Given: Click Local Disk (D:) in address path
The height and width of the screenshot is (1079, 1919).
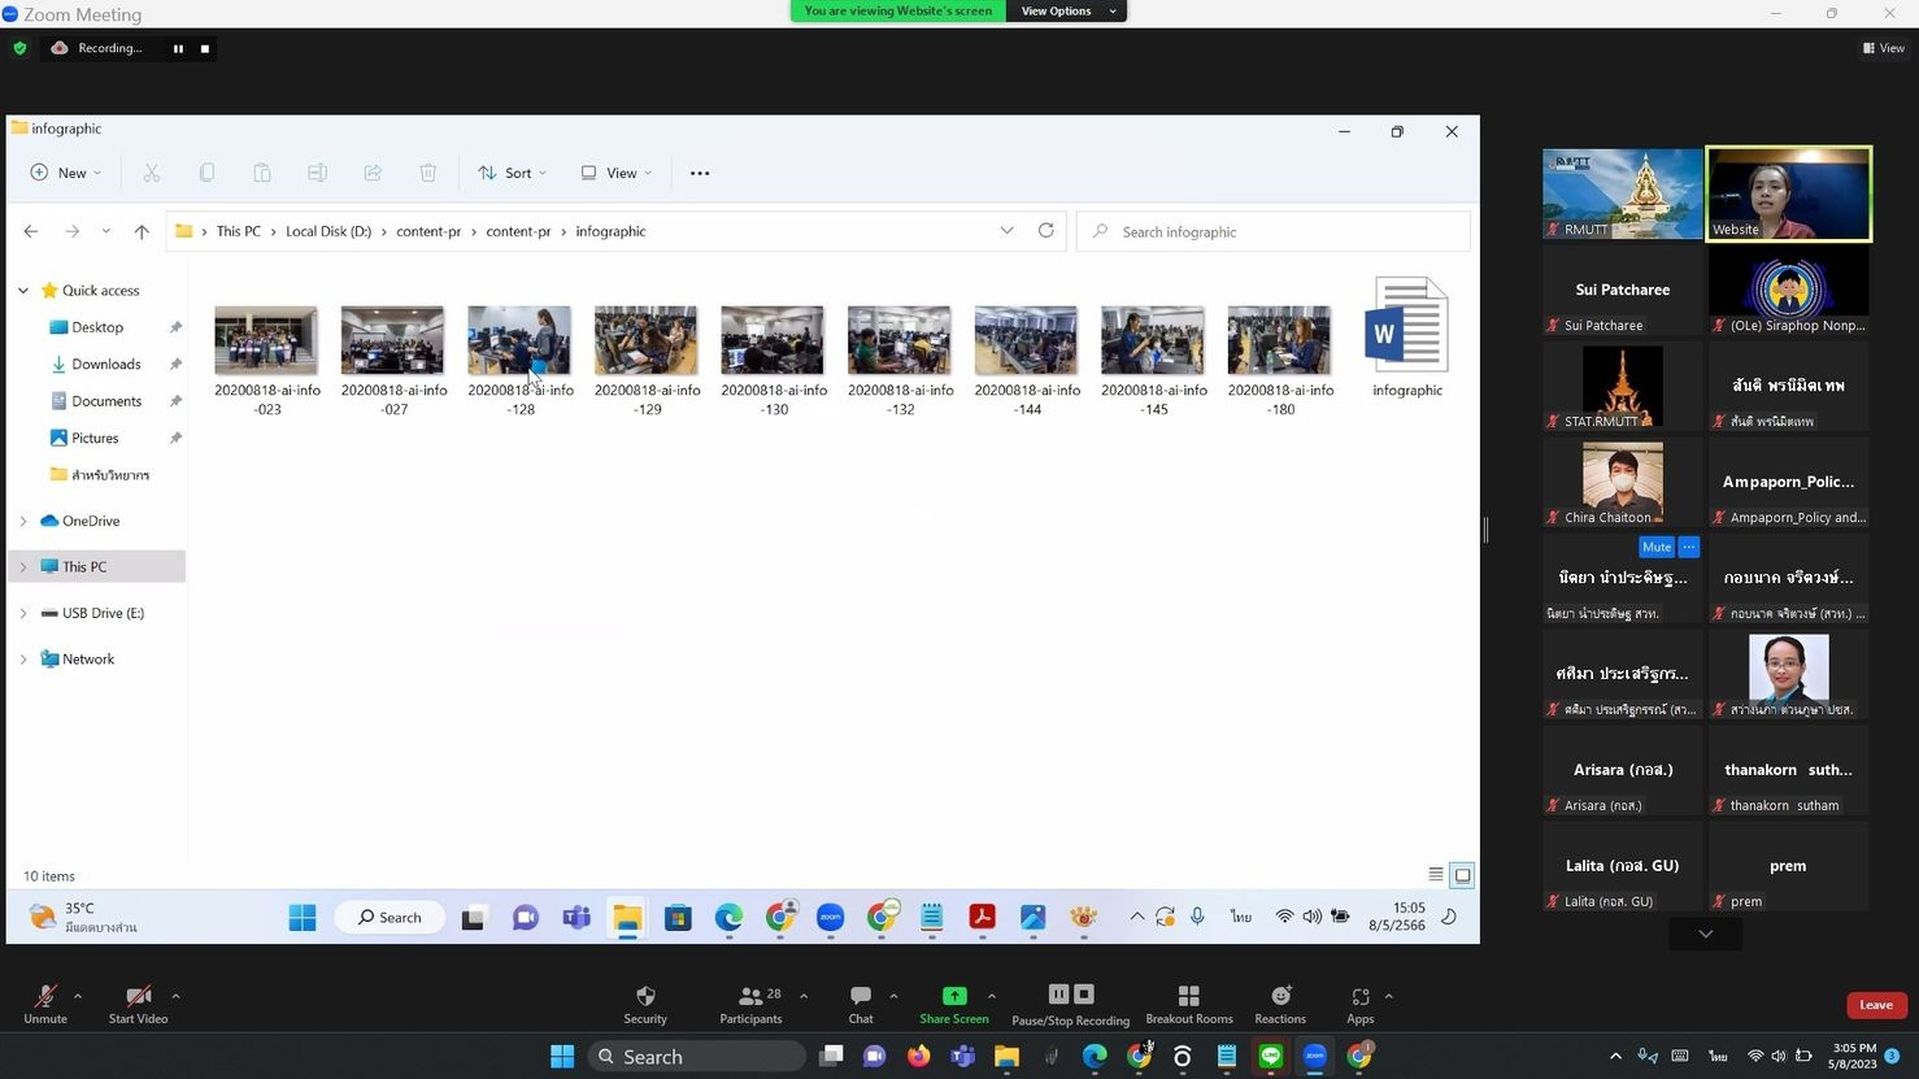Looking at the screenshot, I should pos(328,231).
